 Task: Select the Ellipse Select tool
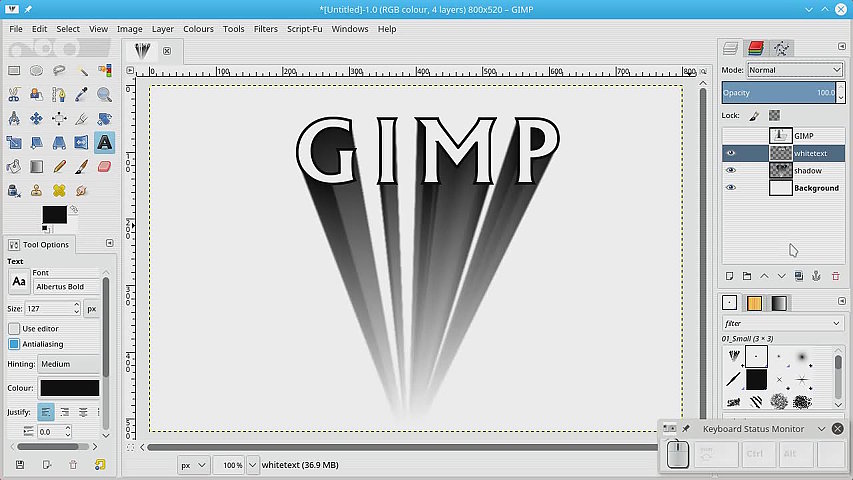click(36, 70)
